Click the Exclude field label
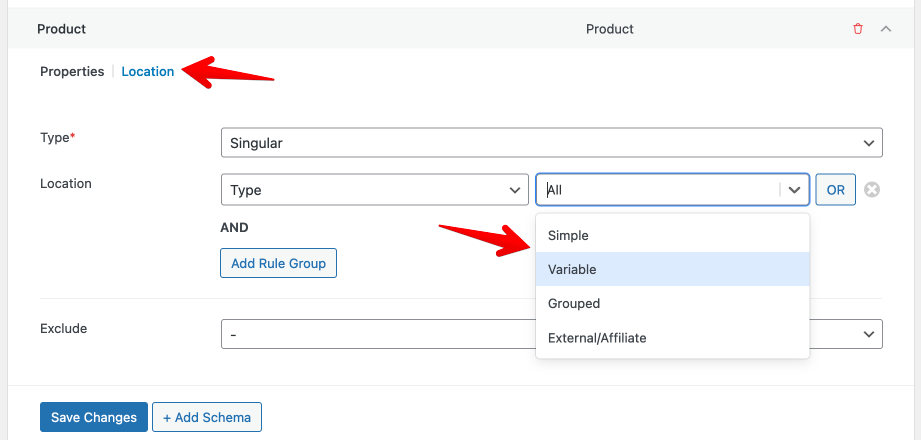Image resolution: width=921 pixels, height=440 pixels. pos(63,328)
